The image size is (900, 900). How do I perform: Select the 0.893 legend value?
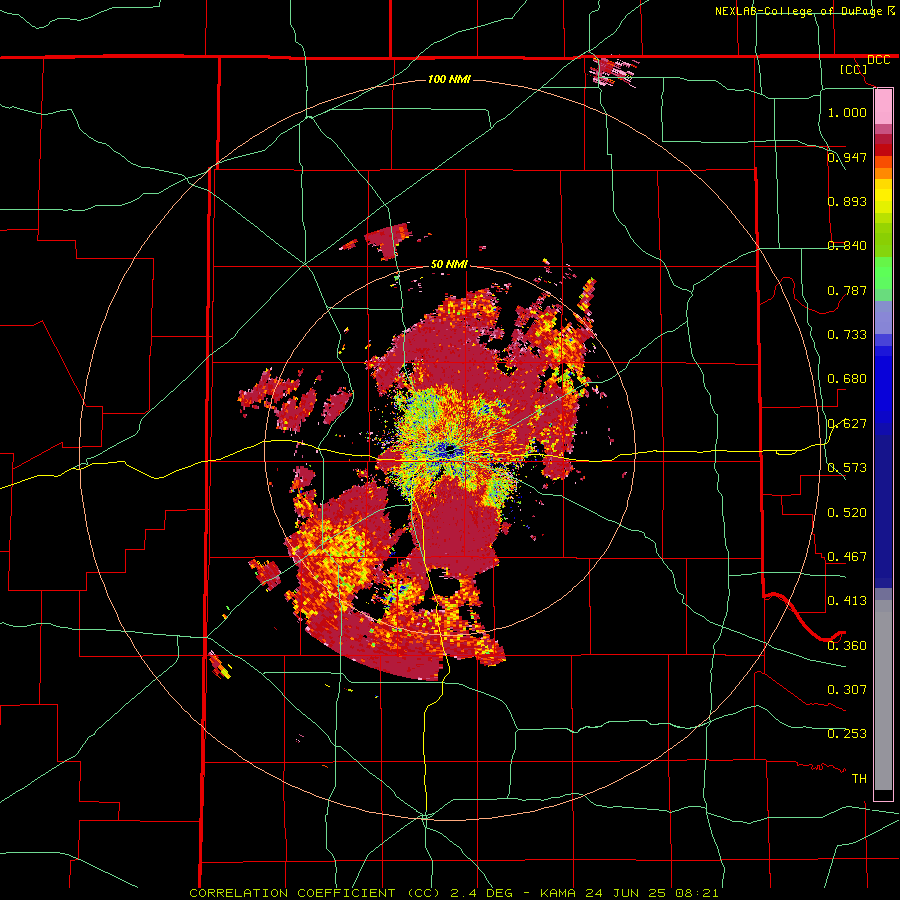[x=847, y=201]
